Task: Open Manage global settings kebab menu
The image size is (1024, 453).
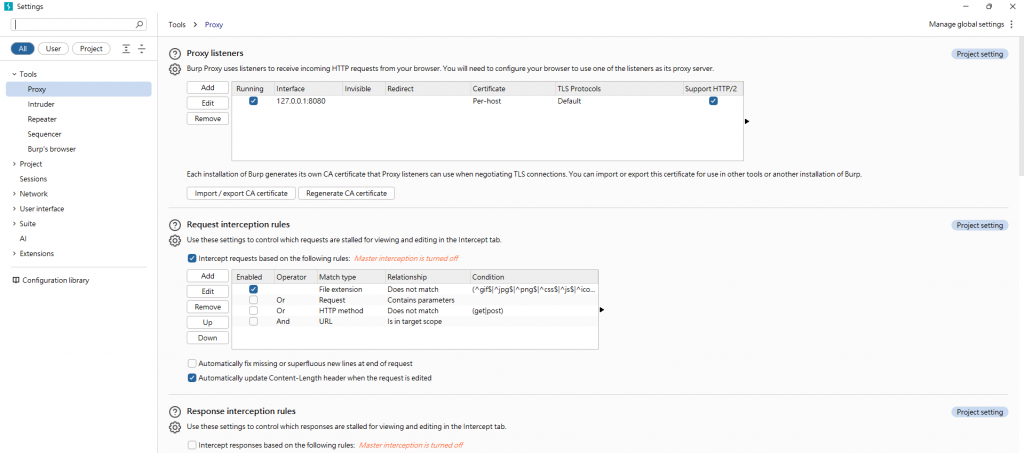Action: click(1012, 24)
